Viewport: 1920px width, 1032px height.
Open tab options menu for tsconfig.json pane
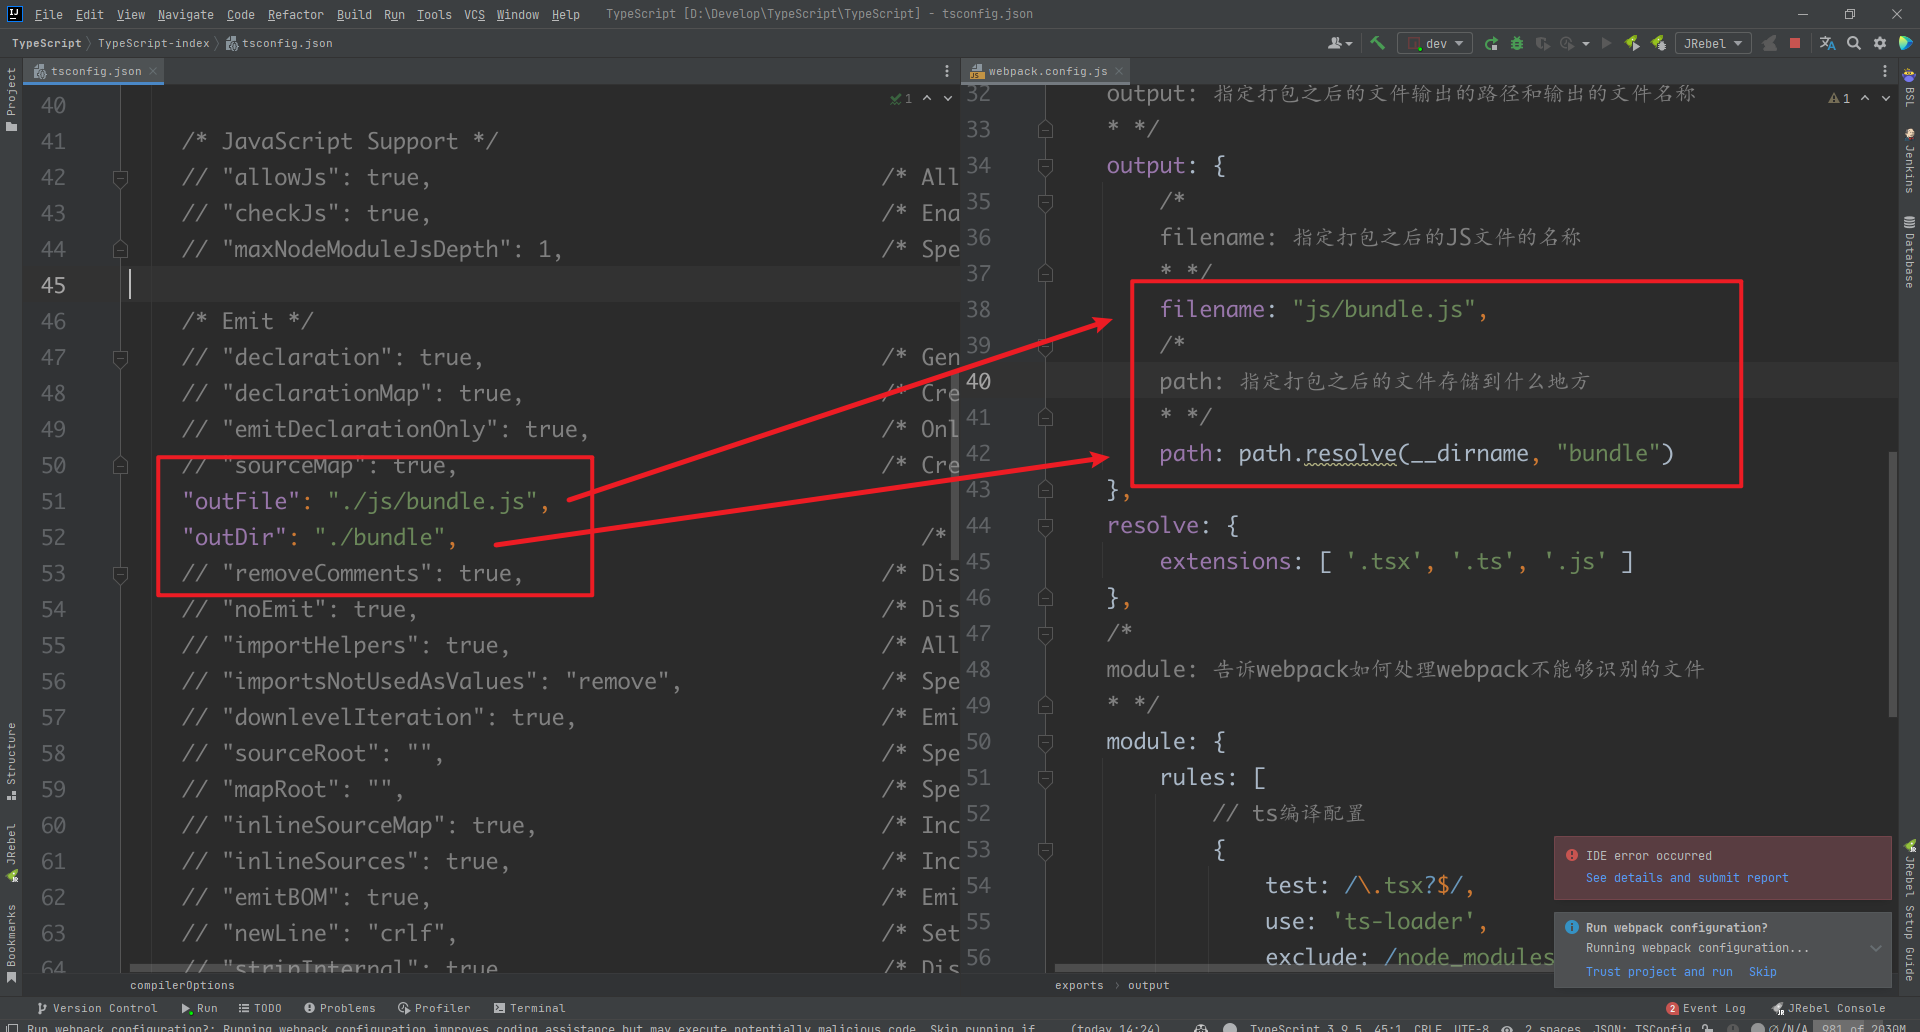point(947,71)
